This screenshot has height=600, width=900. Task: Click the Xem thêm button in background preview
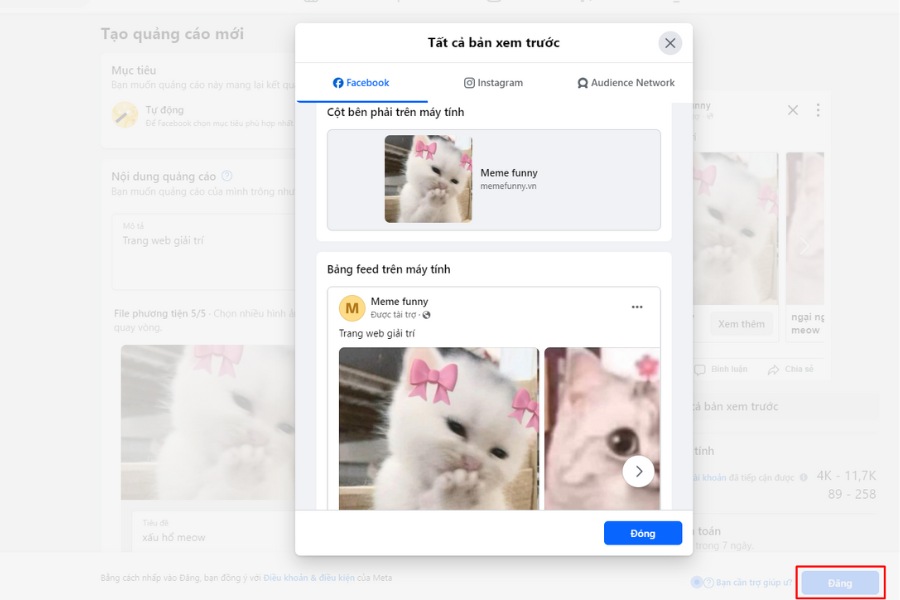click(741, 324)
